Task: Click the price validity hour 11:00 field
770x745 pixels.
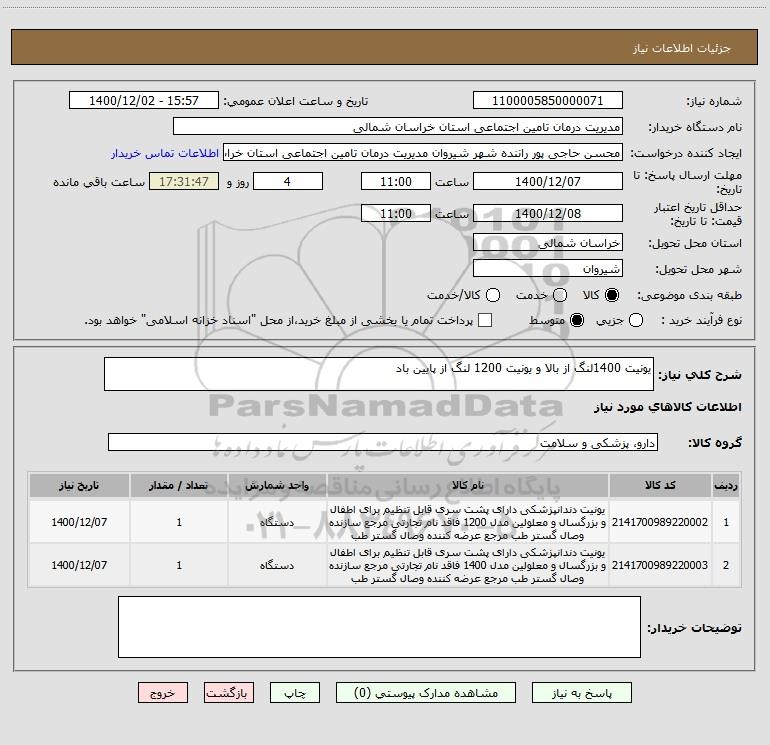Action: pyautogui.click(x=396, y=213)
